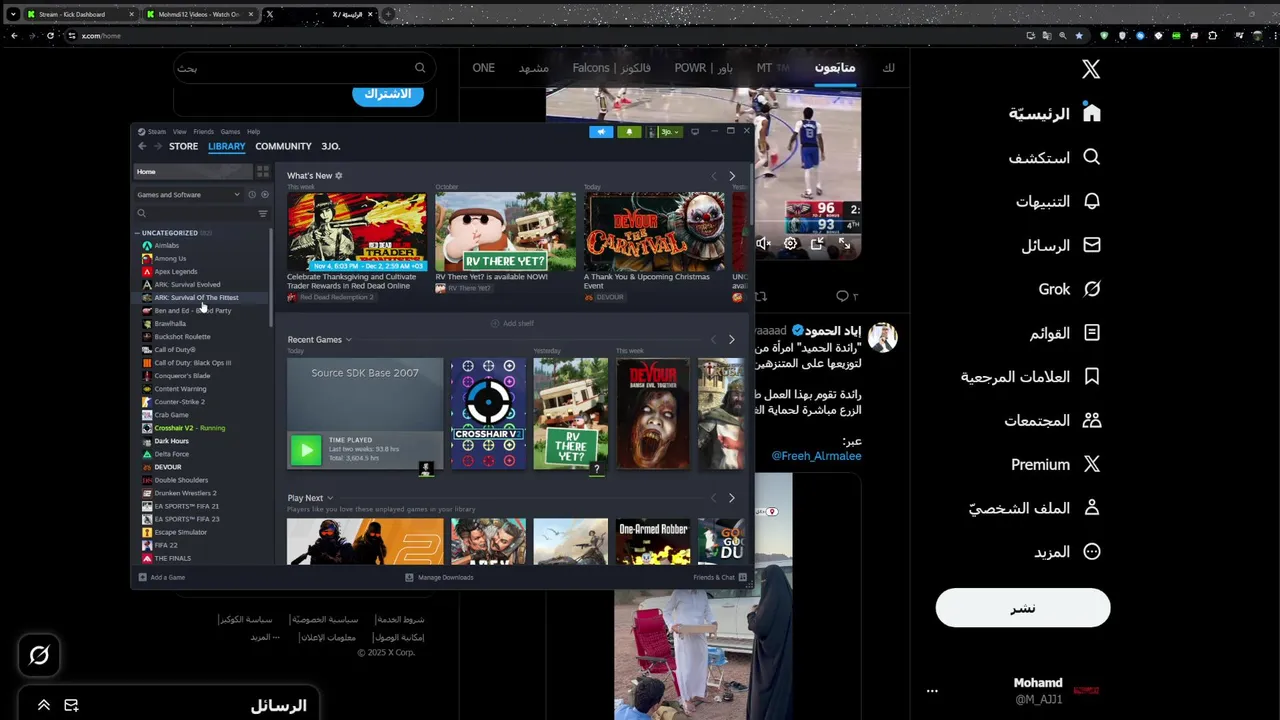Image resolution: width=1280 pixels, height=720 pixels.
Task: Open X messages envelope in sidebar
Action: click(1092, 245)
